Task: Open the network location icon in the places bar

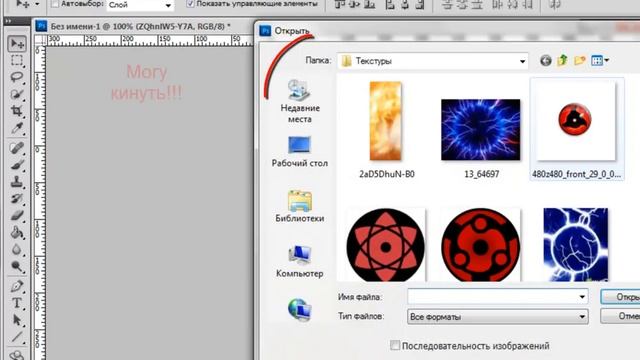Action: point(300,309)
